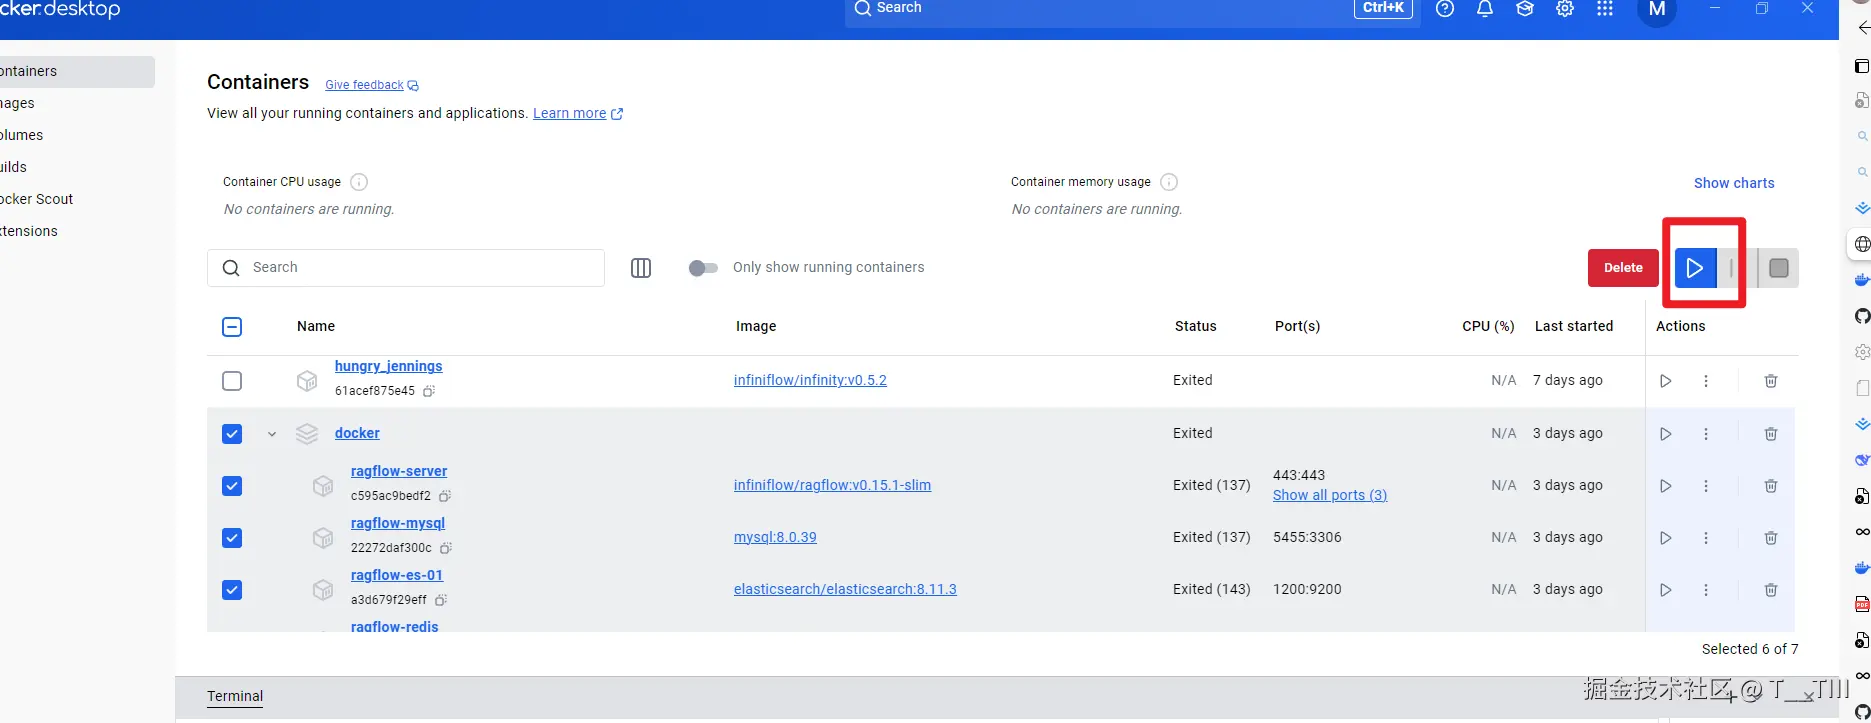
Task: Open more actions for ragflow-server
Action: point(1706,486)
